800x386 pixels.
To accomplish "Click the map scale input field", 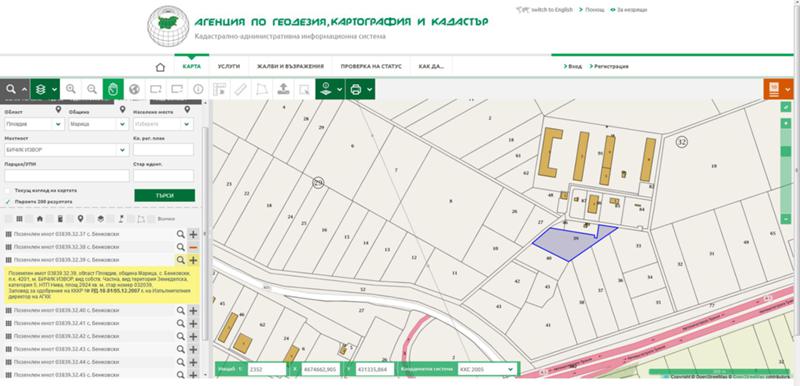I will click(266, 369).
